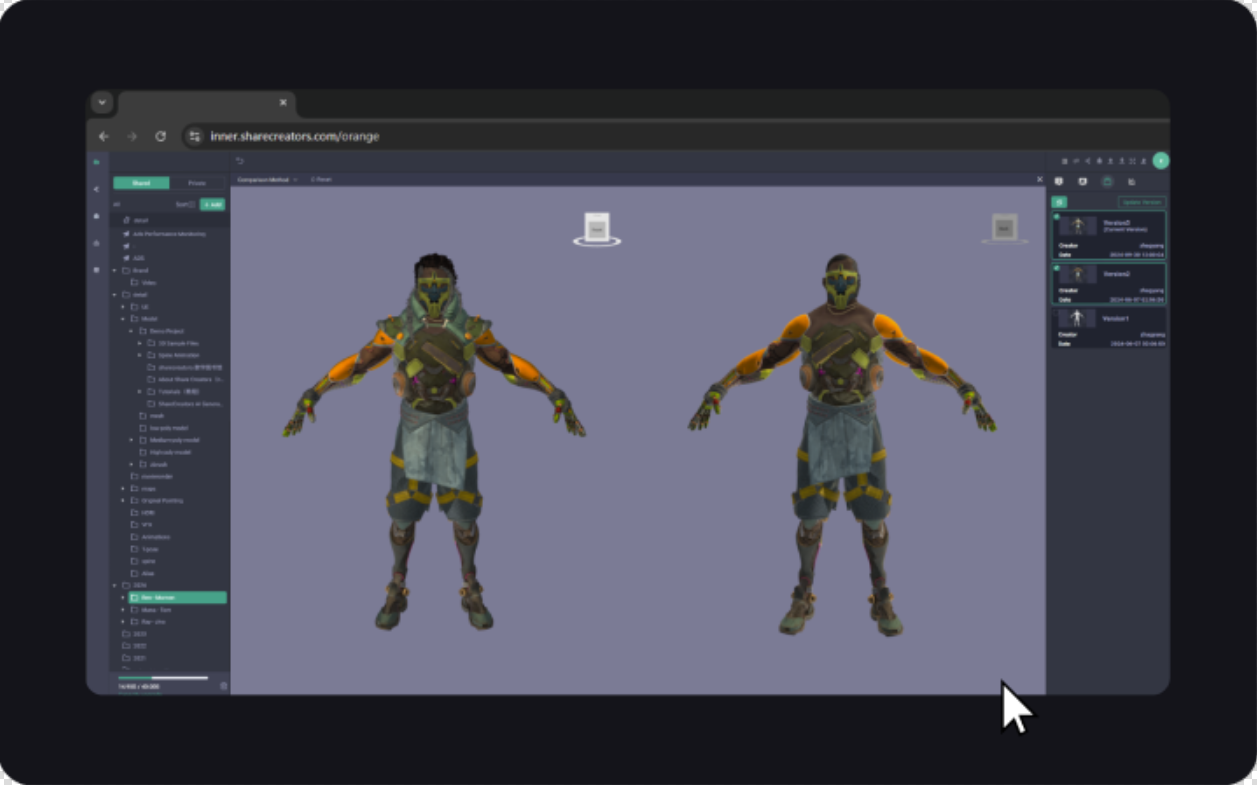Screen dimensions: 1257x785
Task: Click the green compare icon beside Update Version
Action: [1059, 202]
